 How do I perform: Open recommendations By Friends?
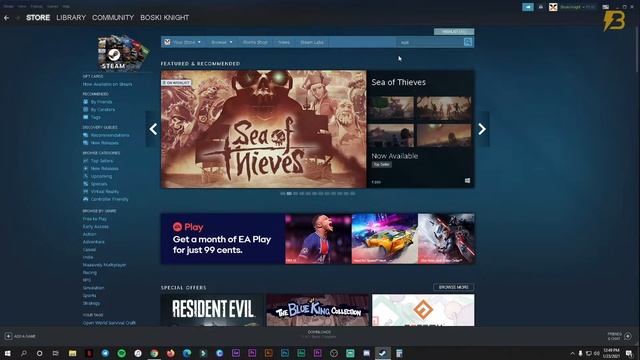(101, 102)
